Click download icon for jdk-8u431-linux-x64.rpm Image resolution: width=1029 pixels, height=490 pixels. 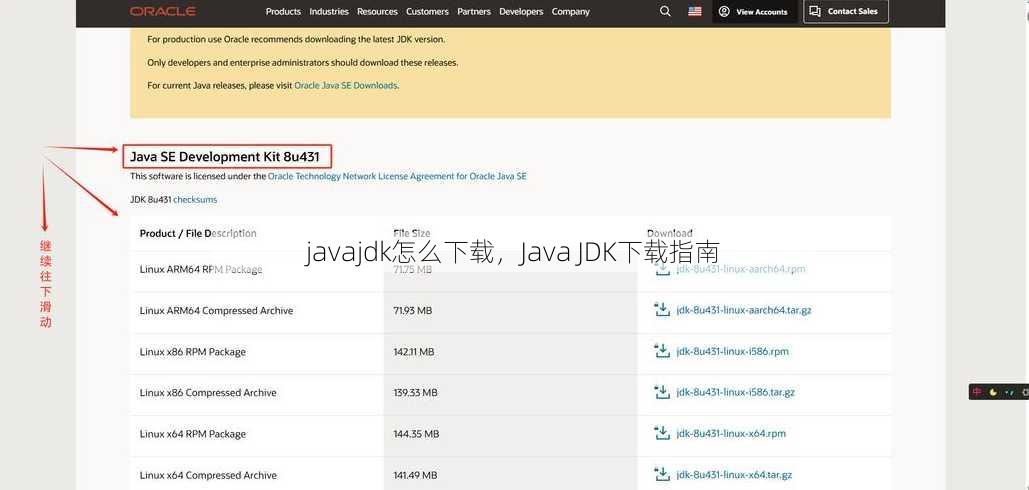point(662,433)
